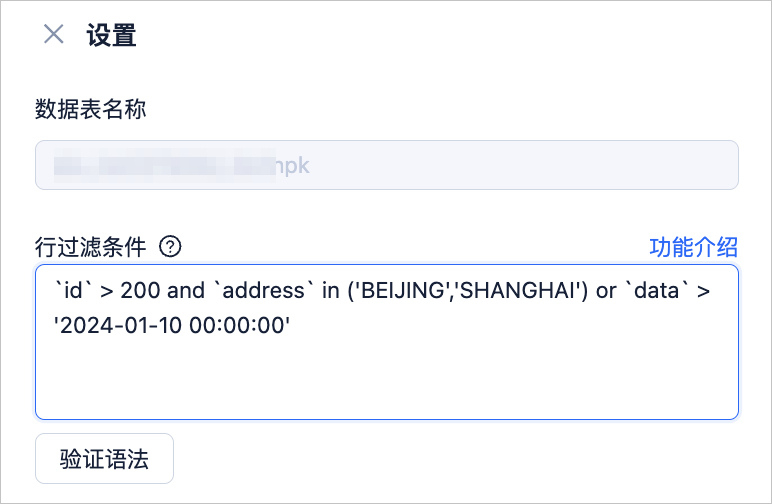This screenshot has height=504, width=772.
Task: Place cursor on `address` in the filter
Action: (264, 290)
